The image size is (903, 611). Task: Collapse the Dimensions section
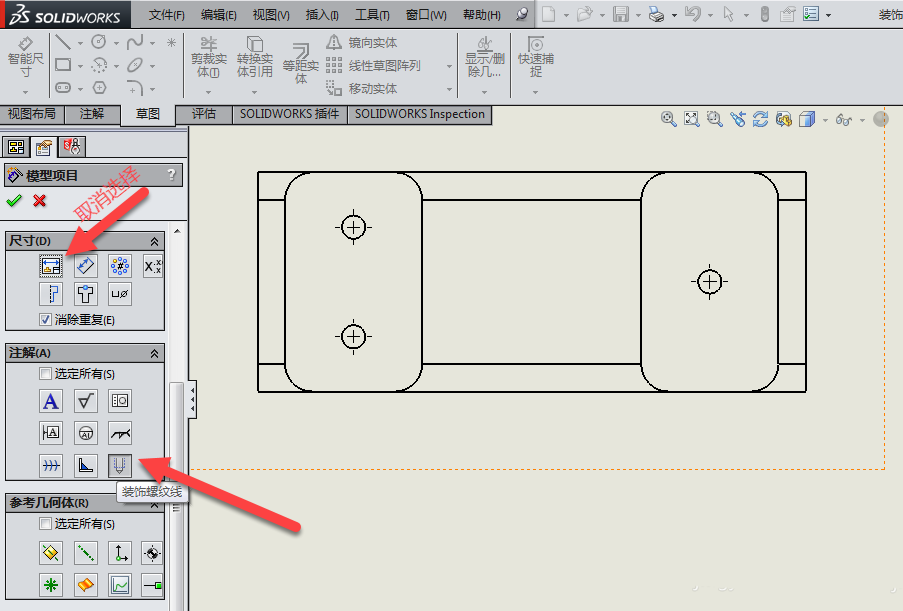pos(154,241)
